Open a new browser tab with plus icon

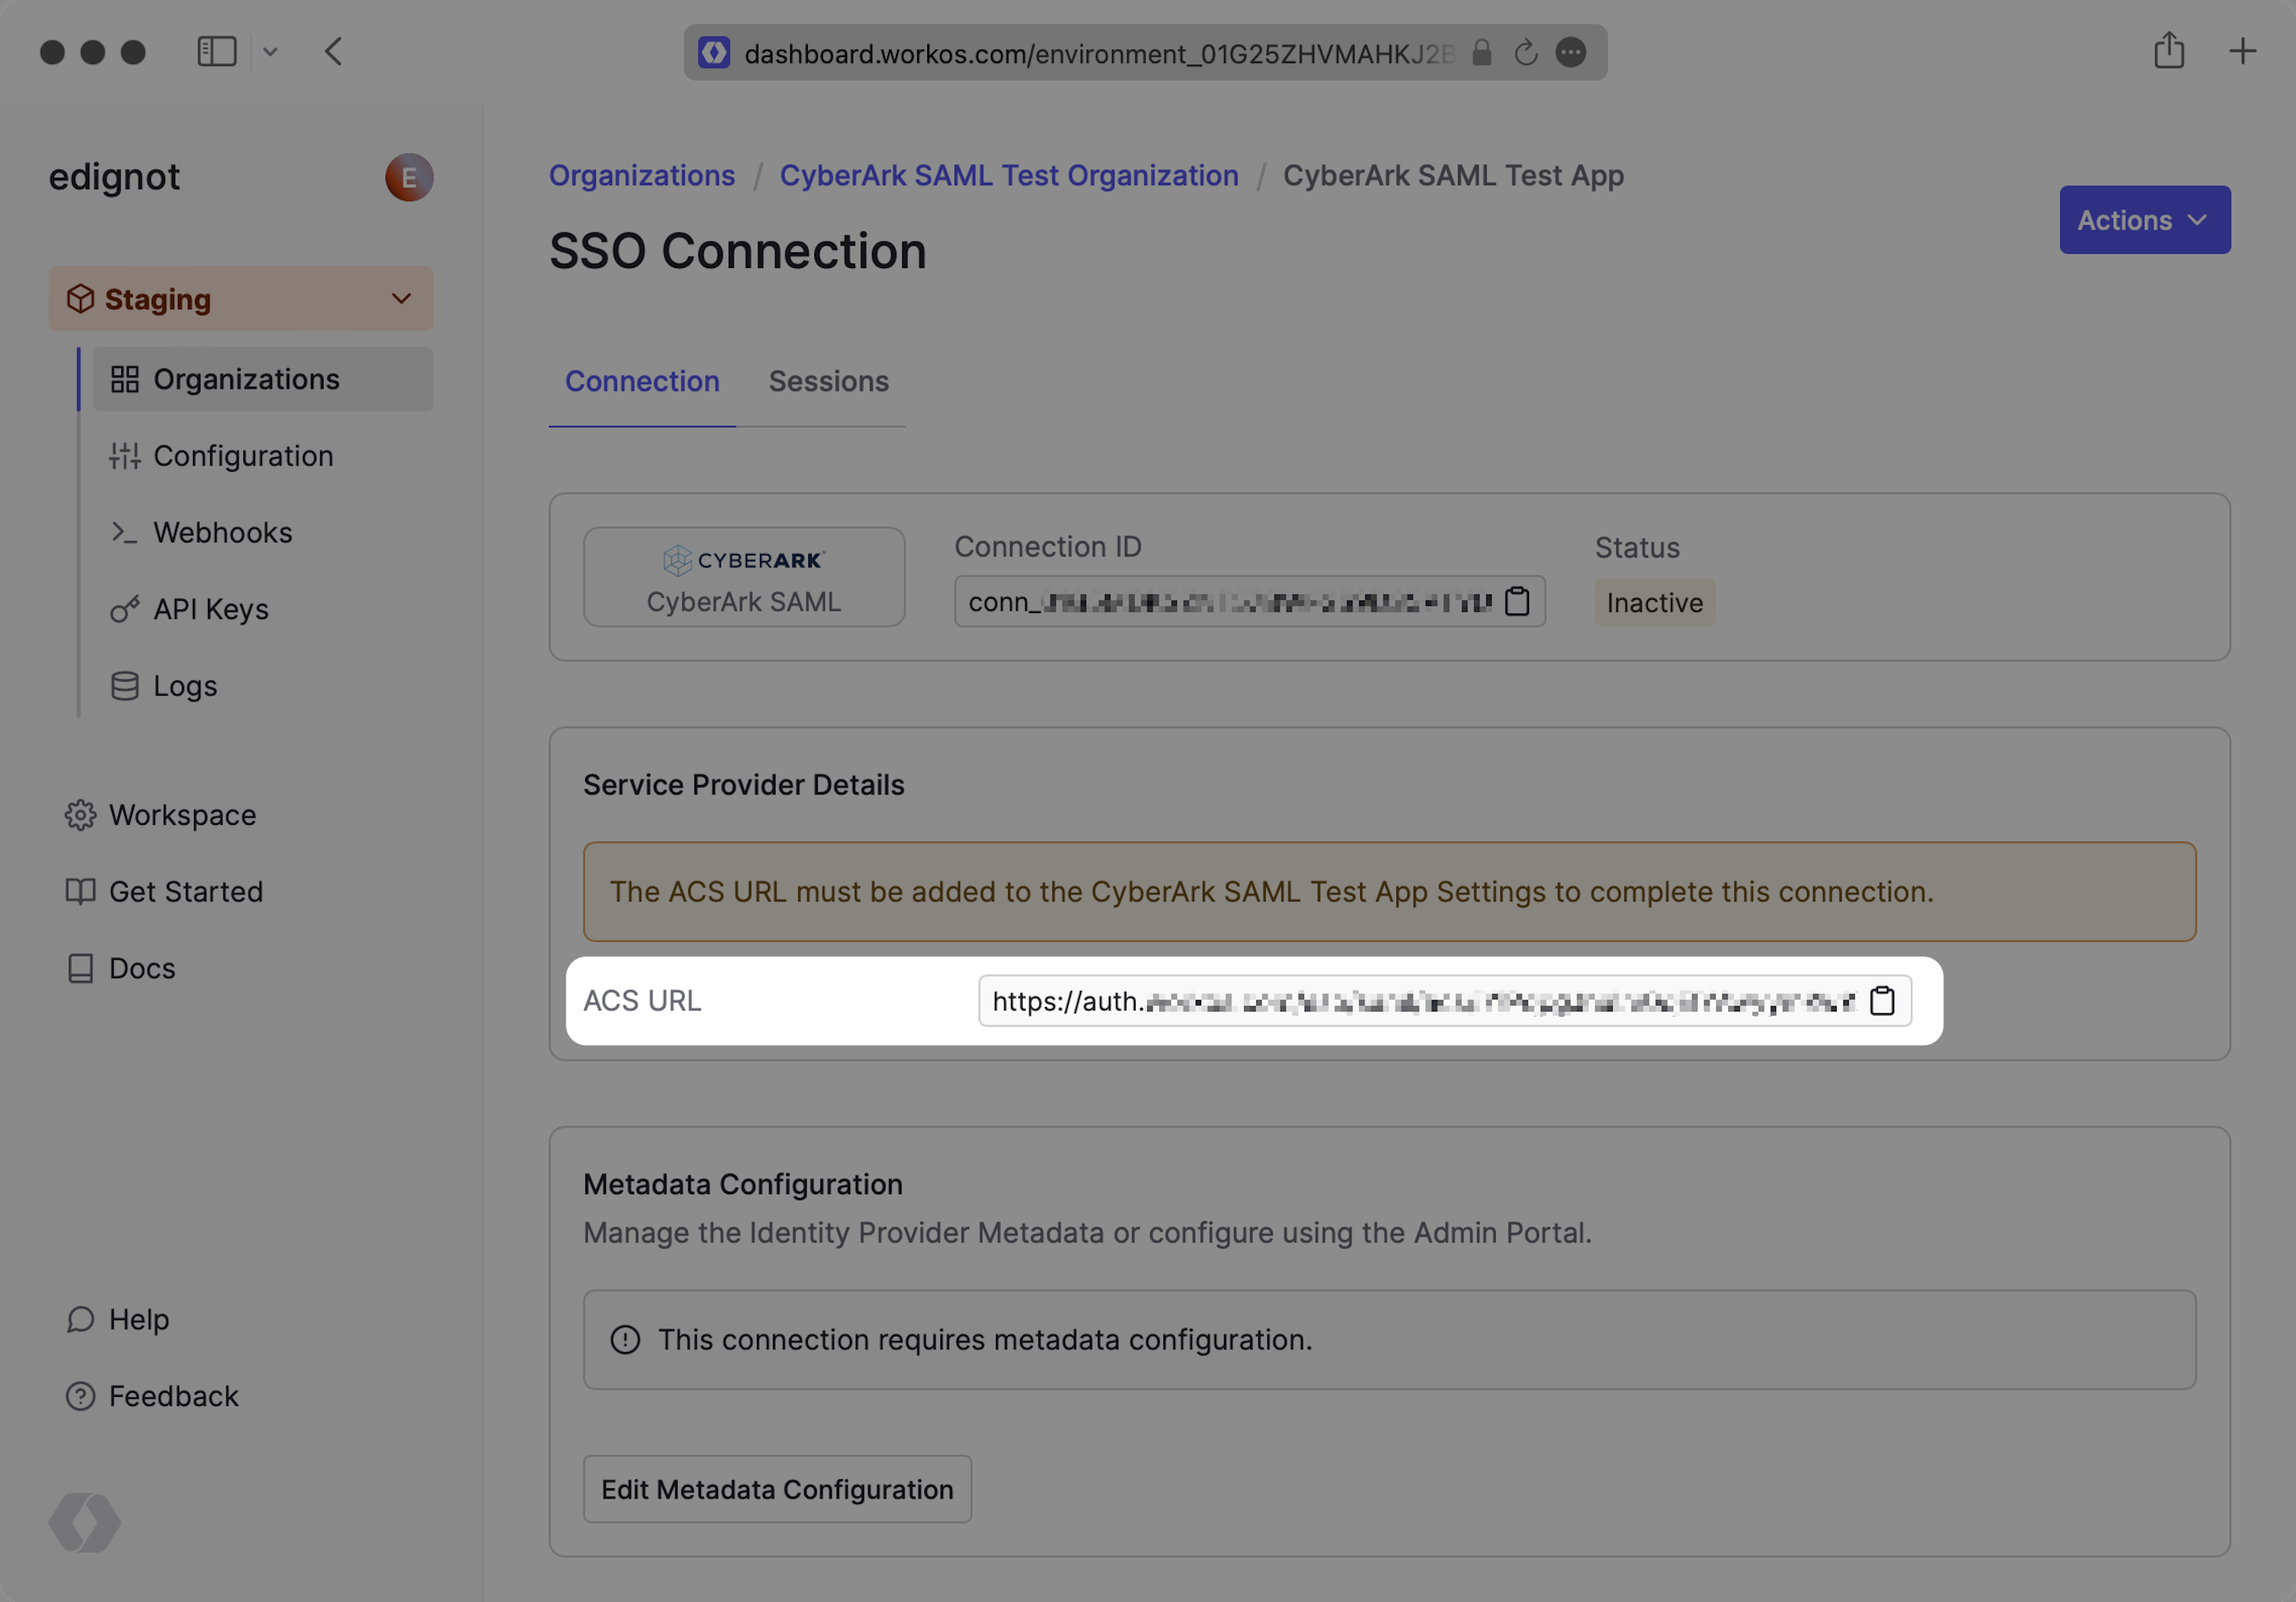[2242, 52]
